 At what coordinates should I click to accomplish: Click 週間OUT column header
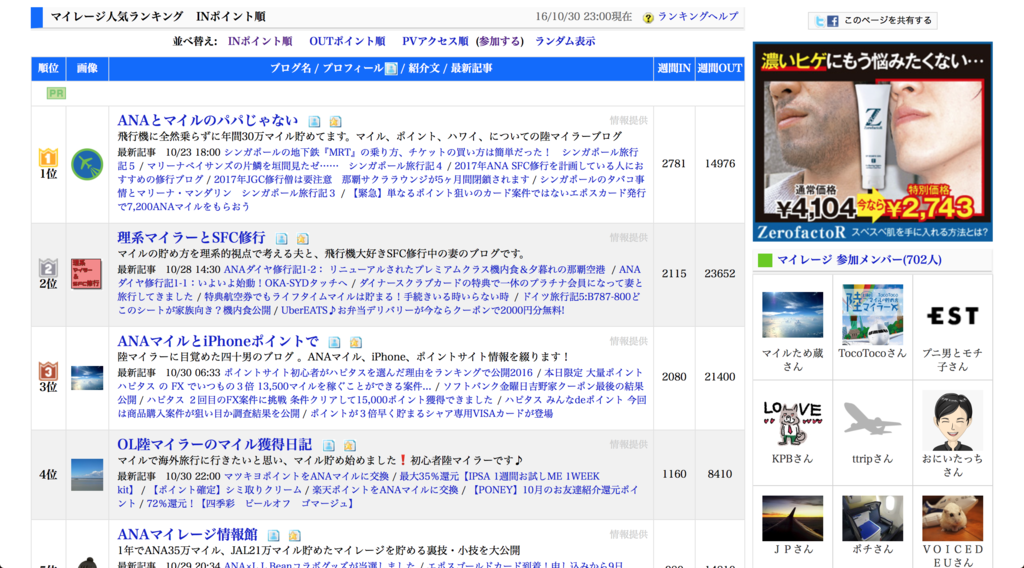point(720,69)
